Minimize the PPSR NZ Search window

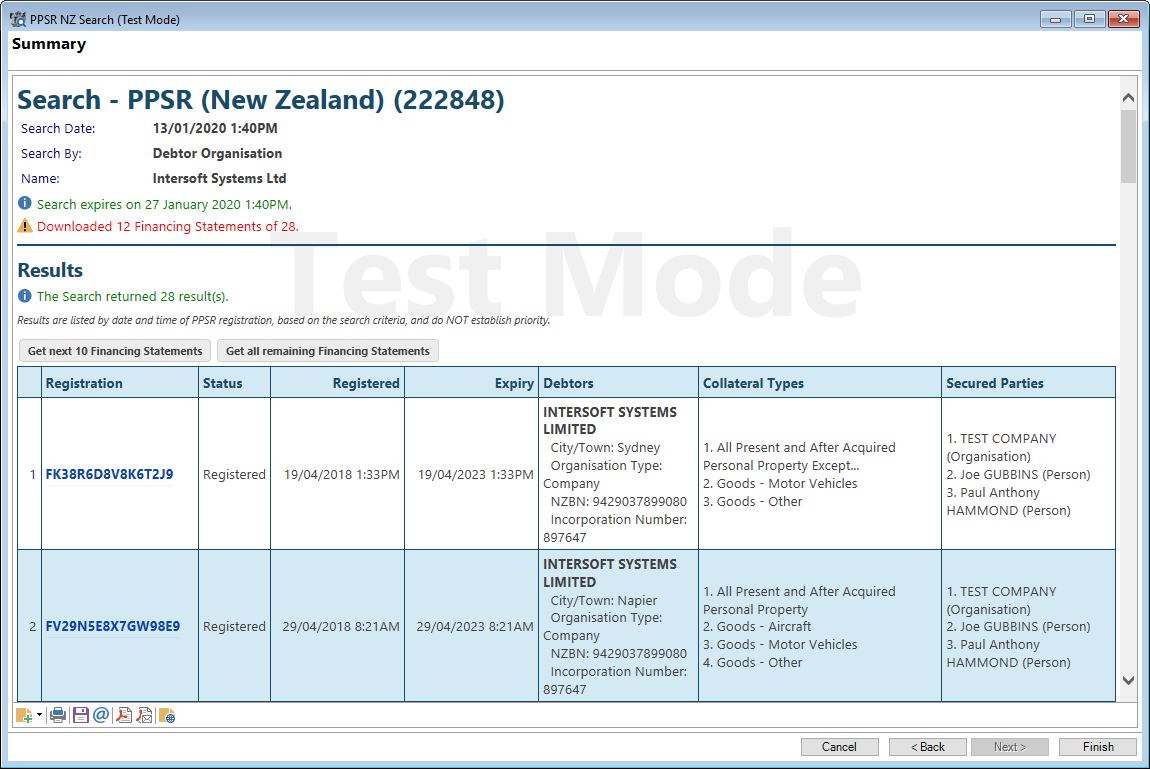tap(1055, 19)
